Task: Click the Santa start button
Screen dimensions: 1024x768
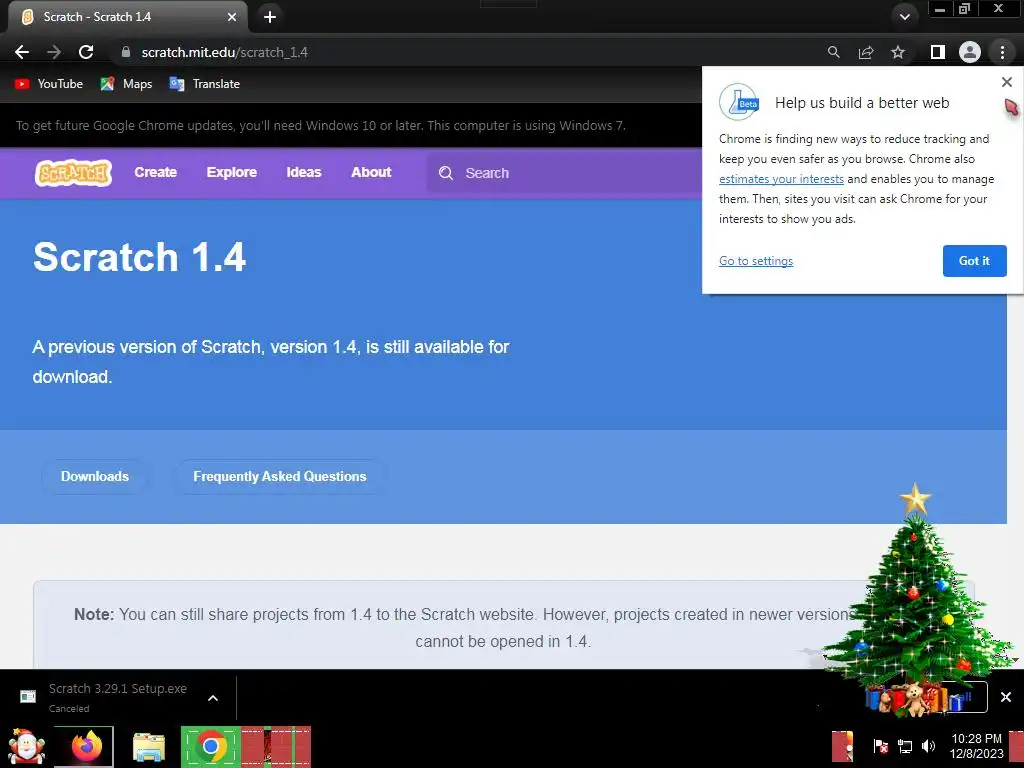Action: pos(27,746)
